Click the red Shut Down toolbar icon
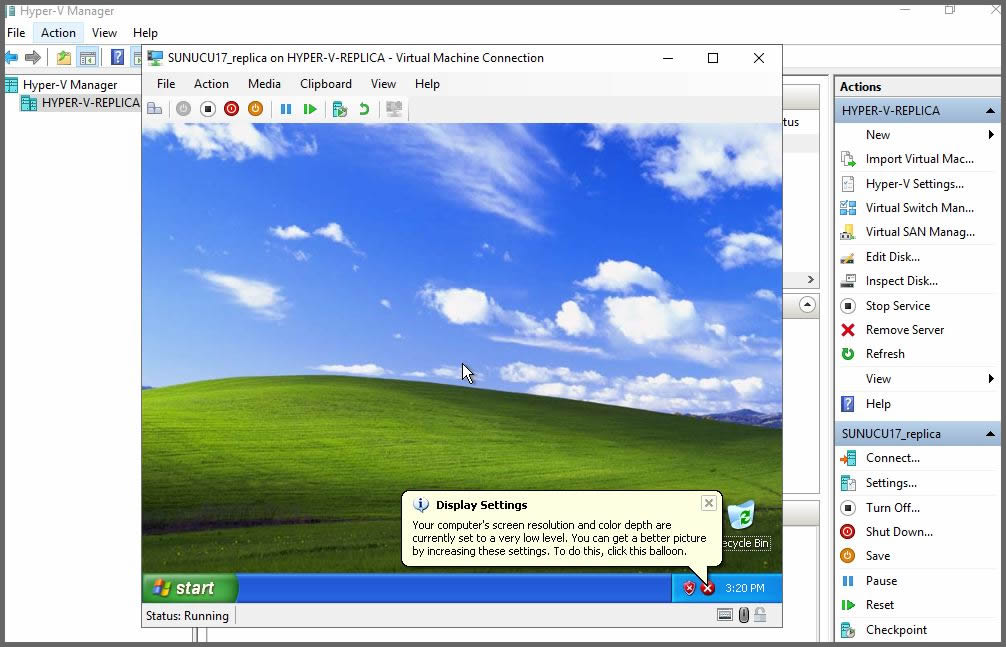Screen dimensions: 1006x647 (232, 109)
